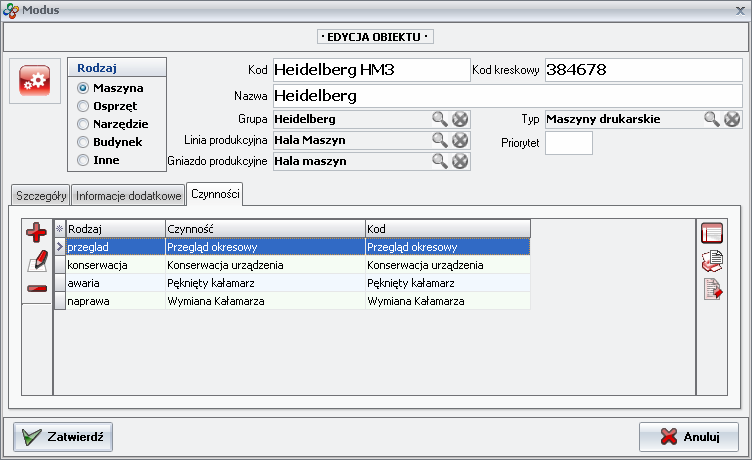This screenshot has height=460, width=752.
Task: Switch to the Szczegóły tab
Action: click(x=40, y=195)
